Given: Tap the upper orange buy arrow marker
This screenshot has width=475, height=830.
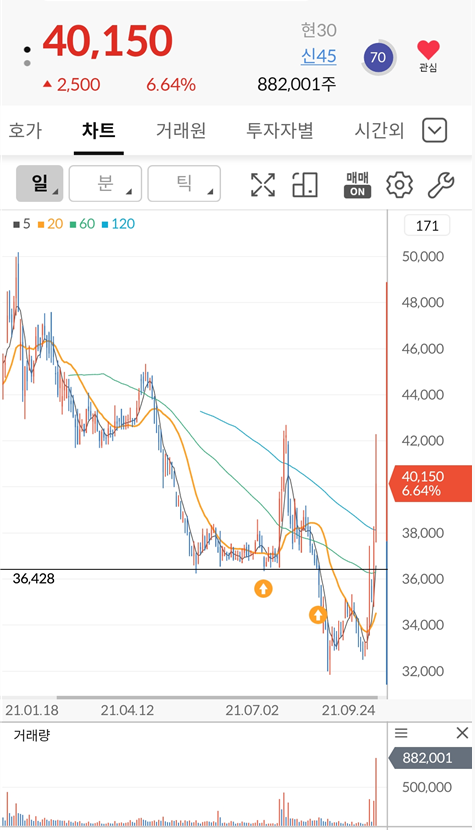Looking at the screenshot, I should (x=263, y=588).
